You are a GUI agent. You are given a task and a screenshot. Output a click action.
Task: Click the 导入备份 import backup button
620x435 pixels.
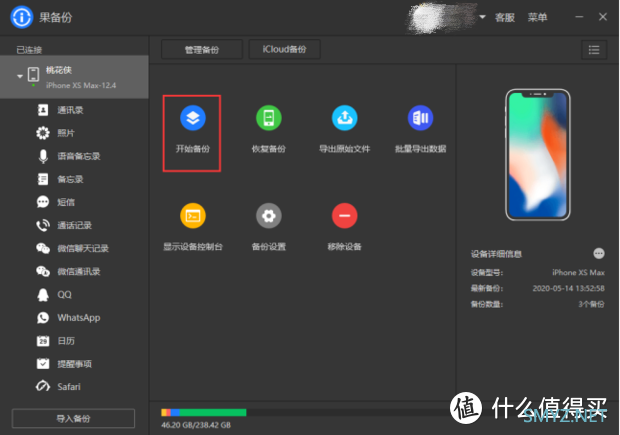pyautogui.click(x=73, y=418)
